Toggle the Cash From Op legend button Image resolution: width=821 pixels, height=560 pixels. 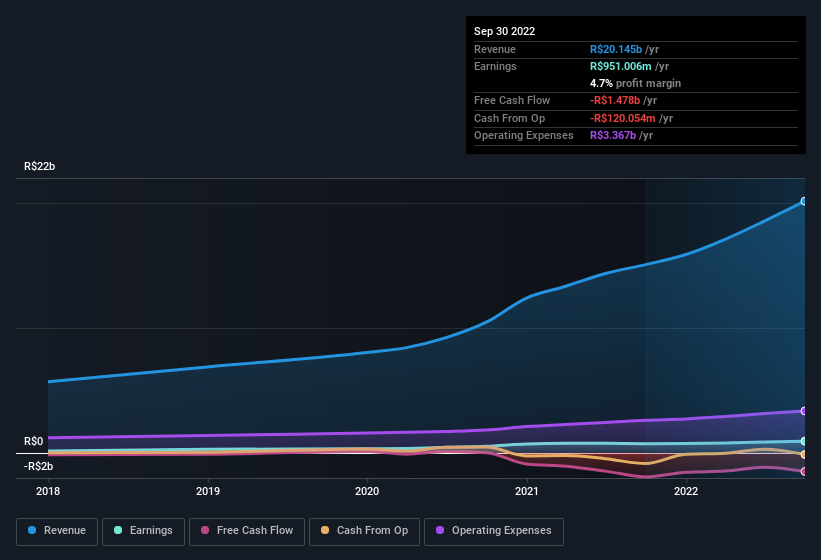(364, 531)
